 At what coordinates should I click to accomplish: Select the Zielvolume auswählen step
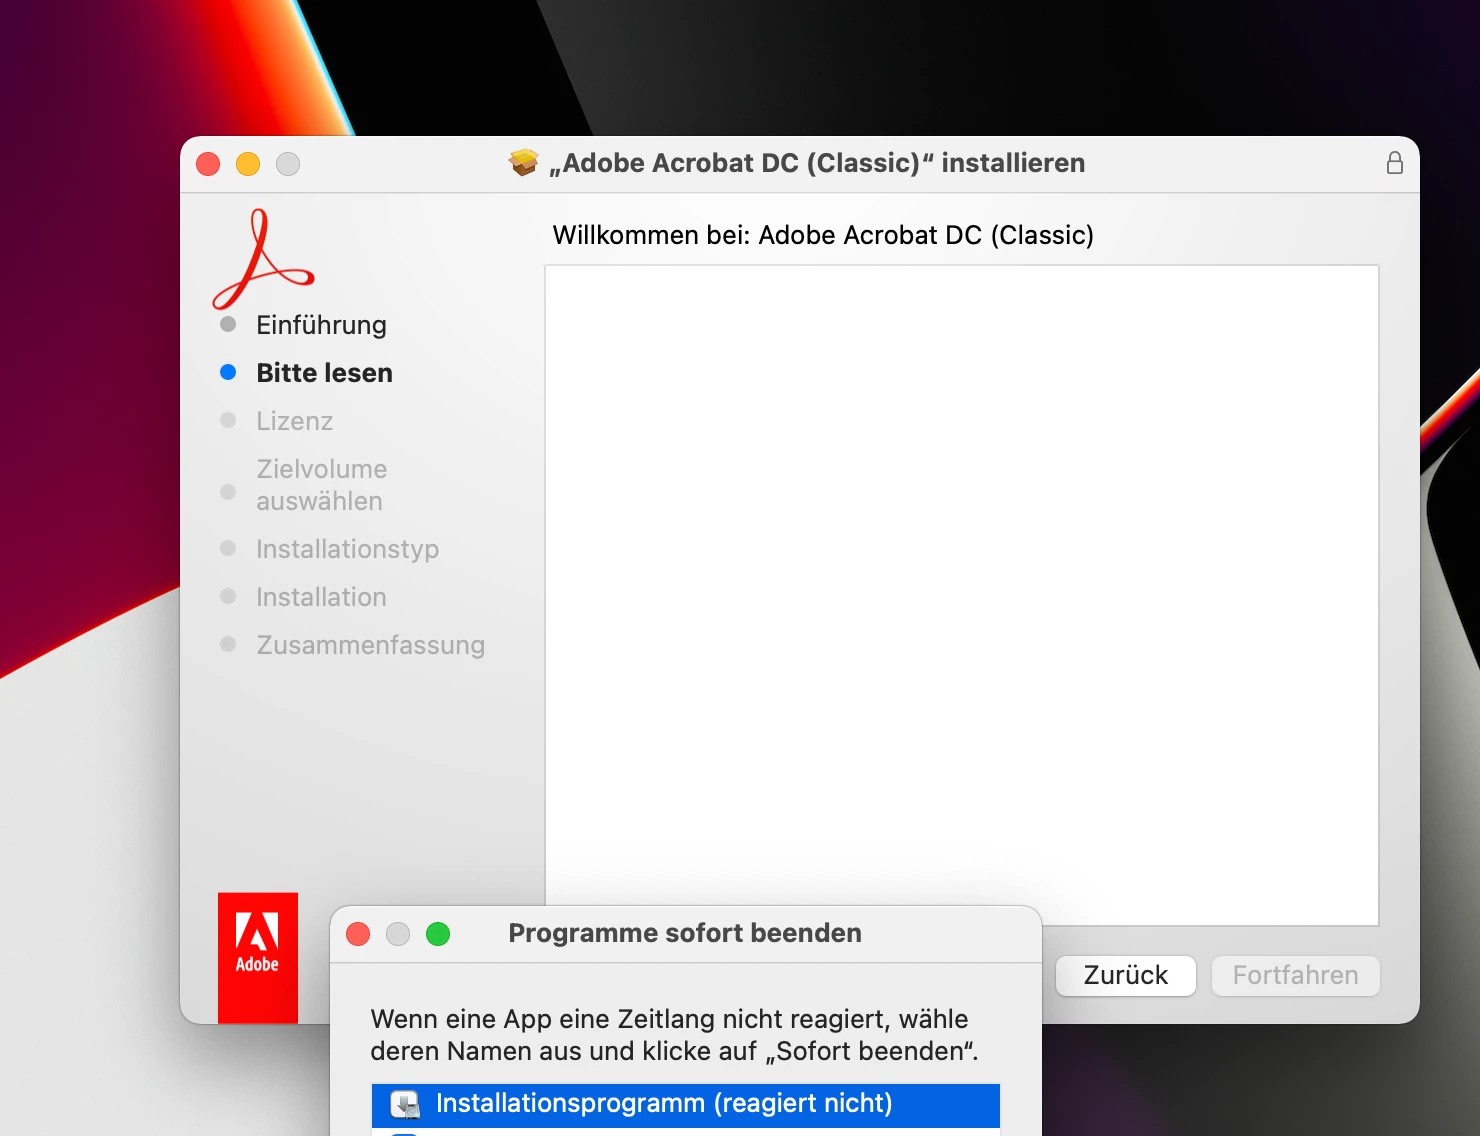[x=321, y=485]
